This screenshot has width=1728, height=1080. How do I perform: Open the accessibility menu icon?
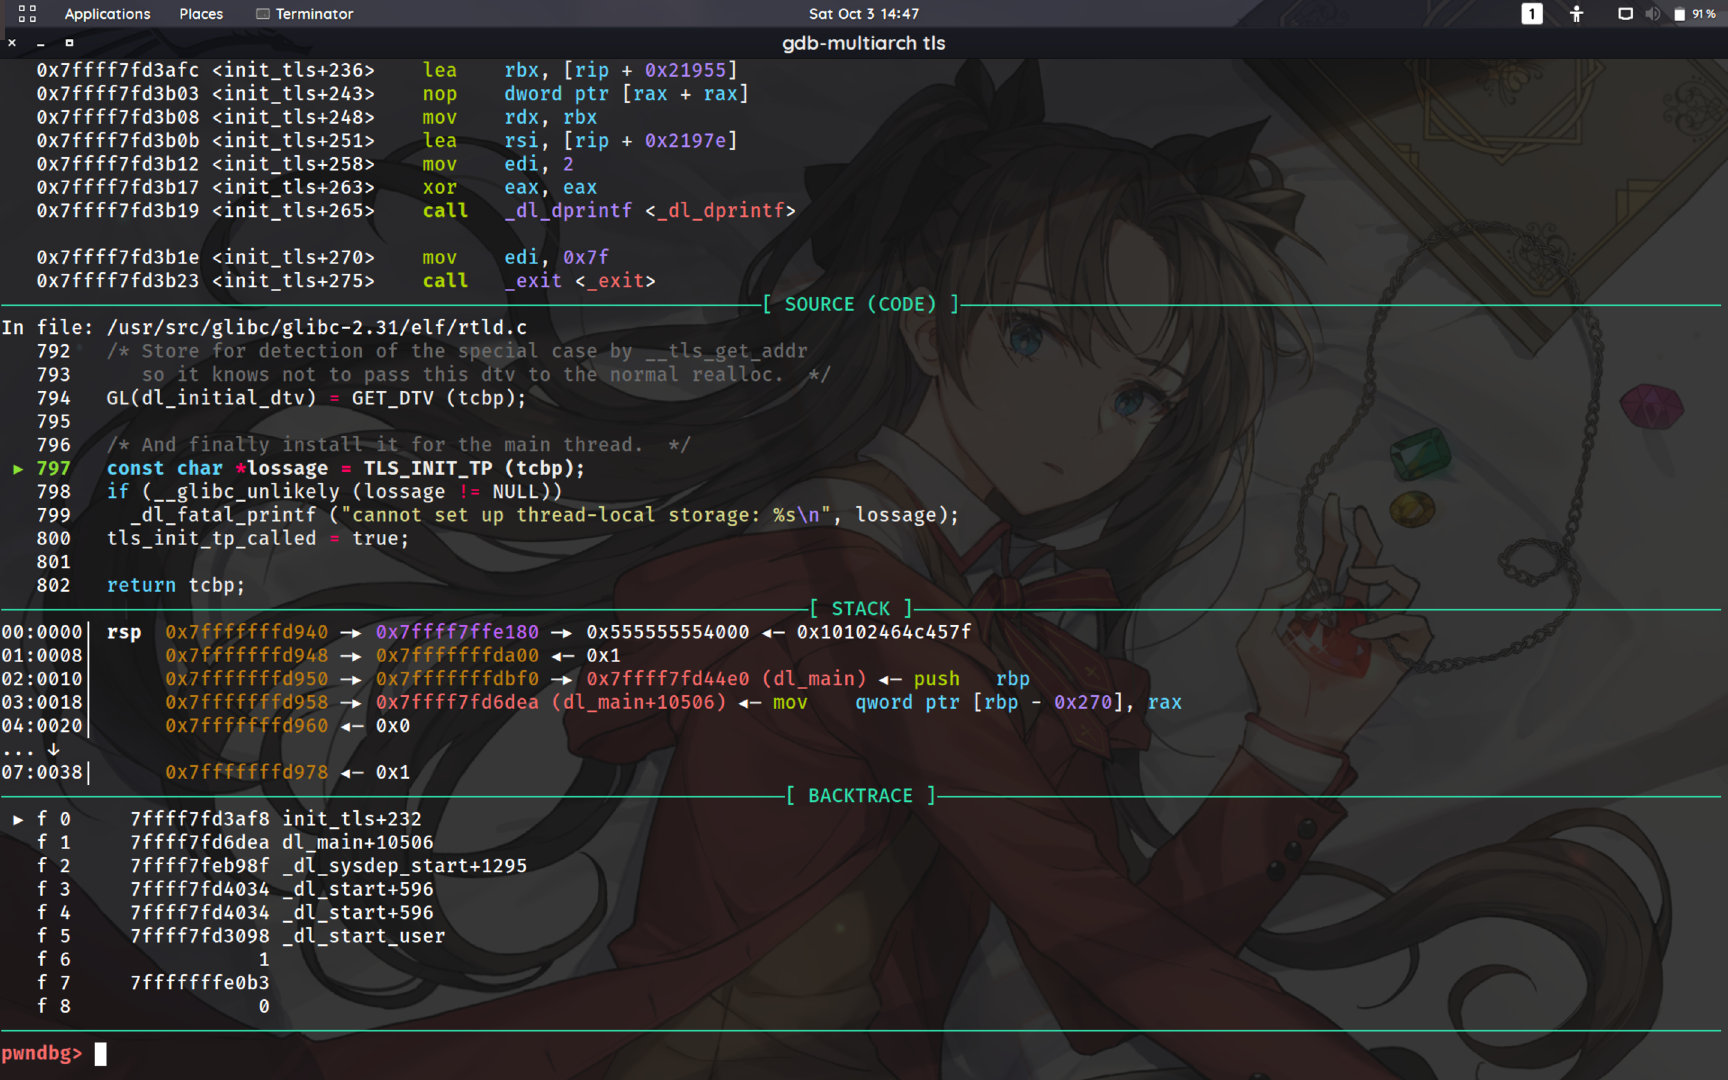[1577, 14]
